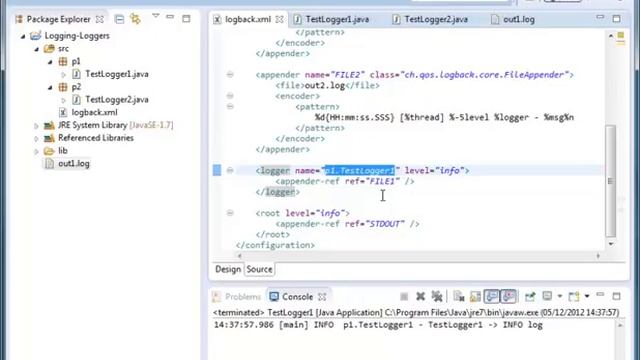Click the Referenced Libraries icon

click(x=49, y=138)
